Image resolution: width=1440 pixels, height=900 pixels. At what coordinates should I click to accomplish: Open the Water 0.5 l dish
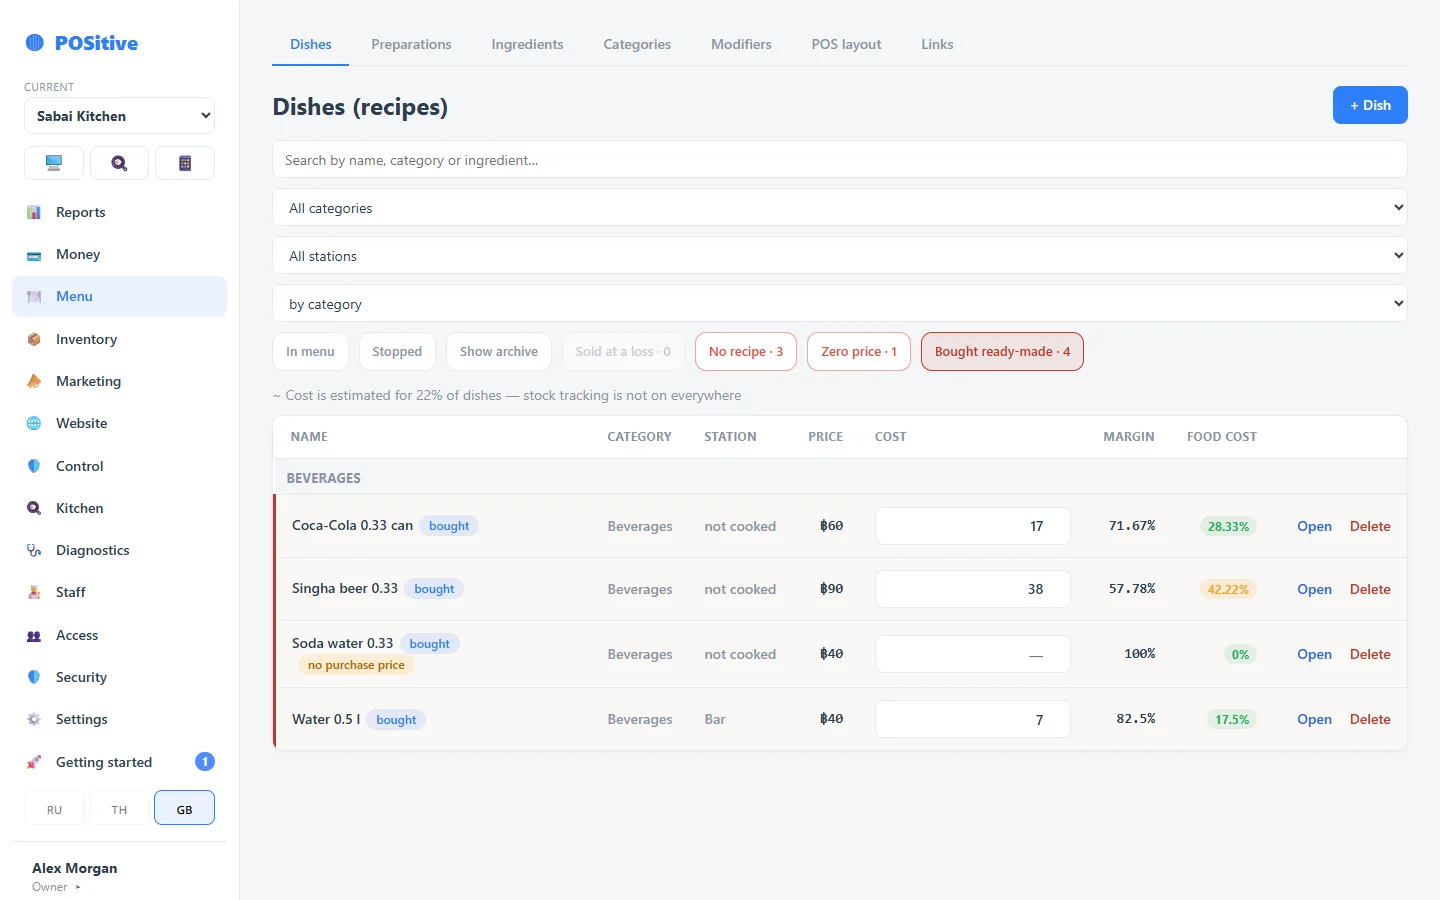(1314, 719)
